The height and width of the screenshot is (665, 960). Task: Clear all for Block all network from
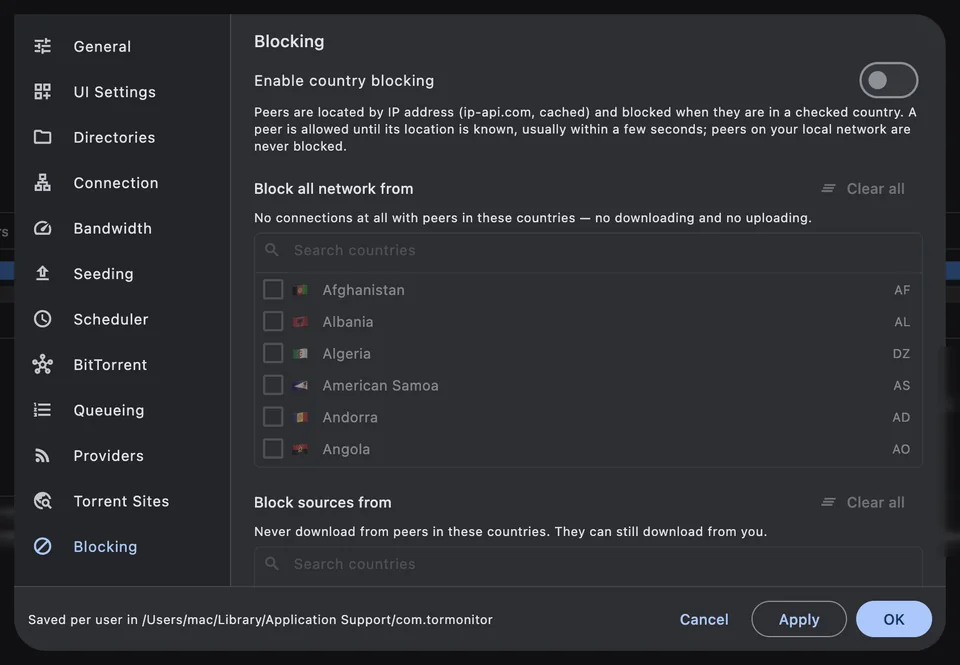pyautogui.click(x=863, y=189)
